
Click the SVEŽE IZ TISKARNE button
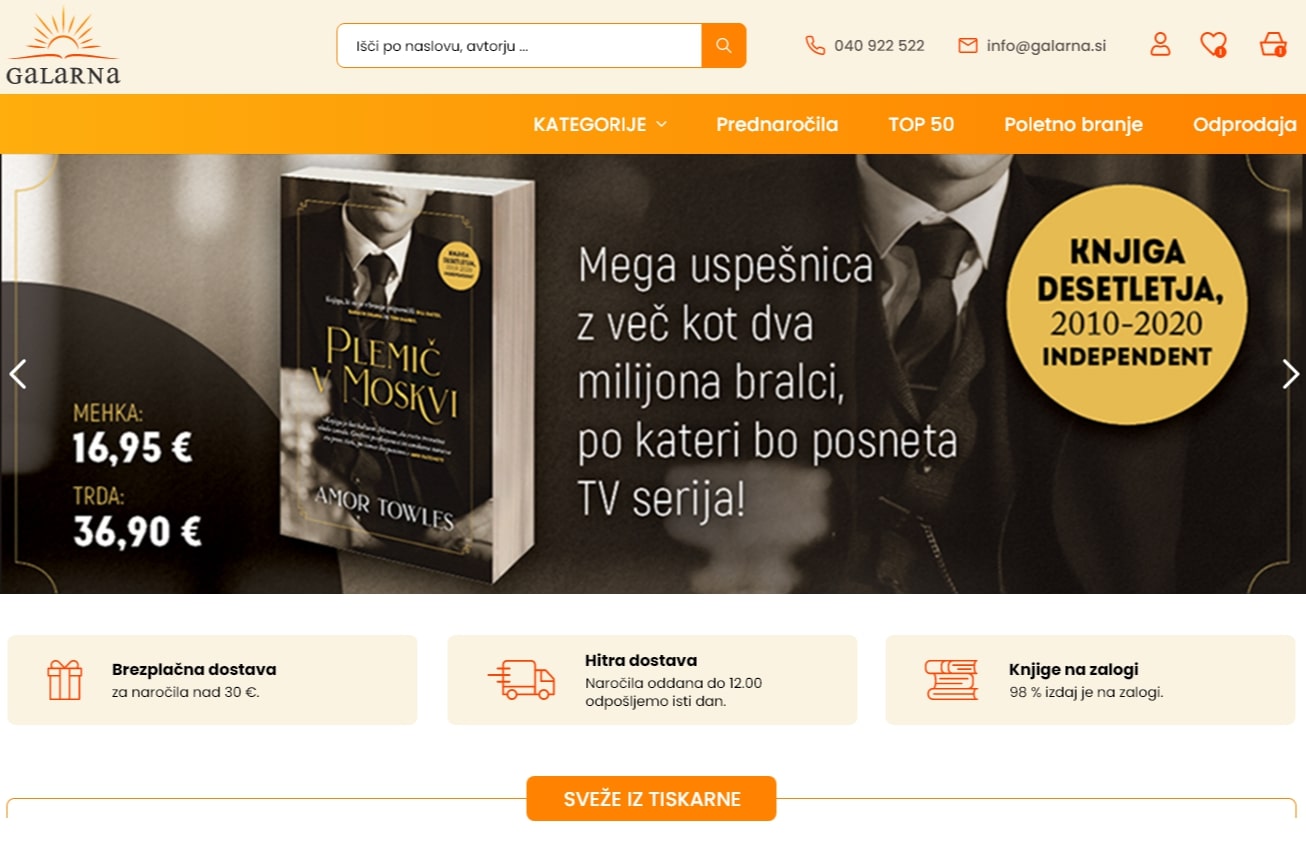pos(651,799)
